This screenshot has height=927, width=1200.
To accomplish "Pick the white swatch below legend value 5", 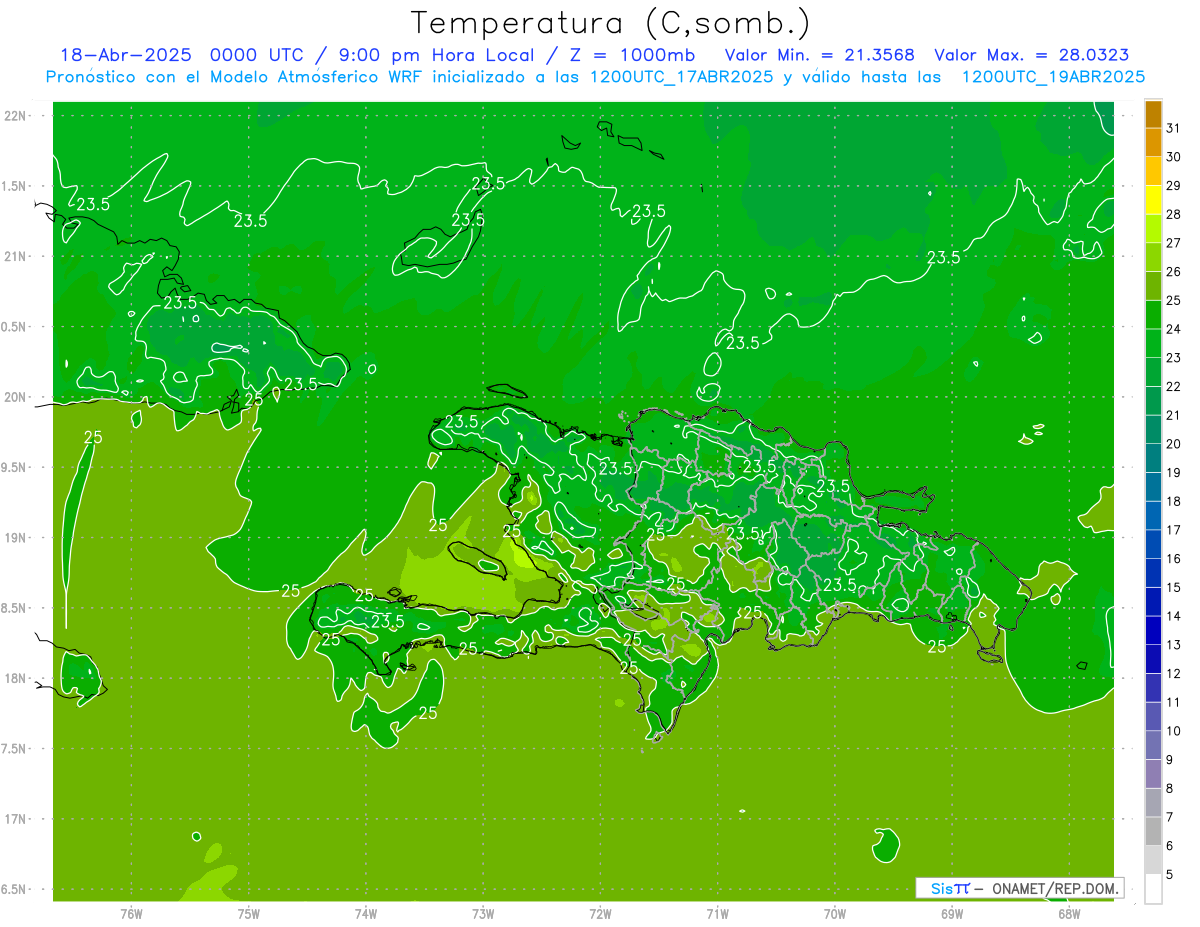I will tap(1153, 888).
